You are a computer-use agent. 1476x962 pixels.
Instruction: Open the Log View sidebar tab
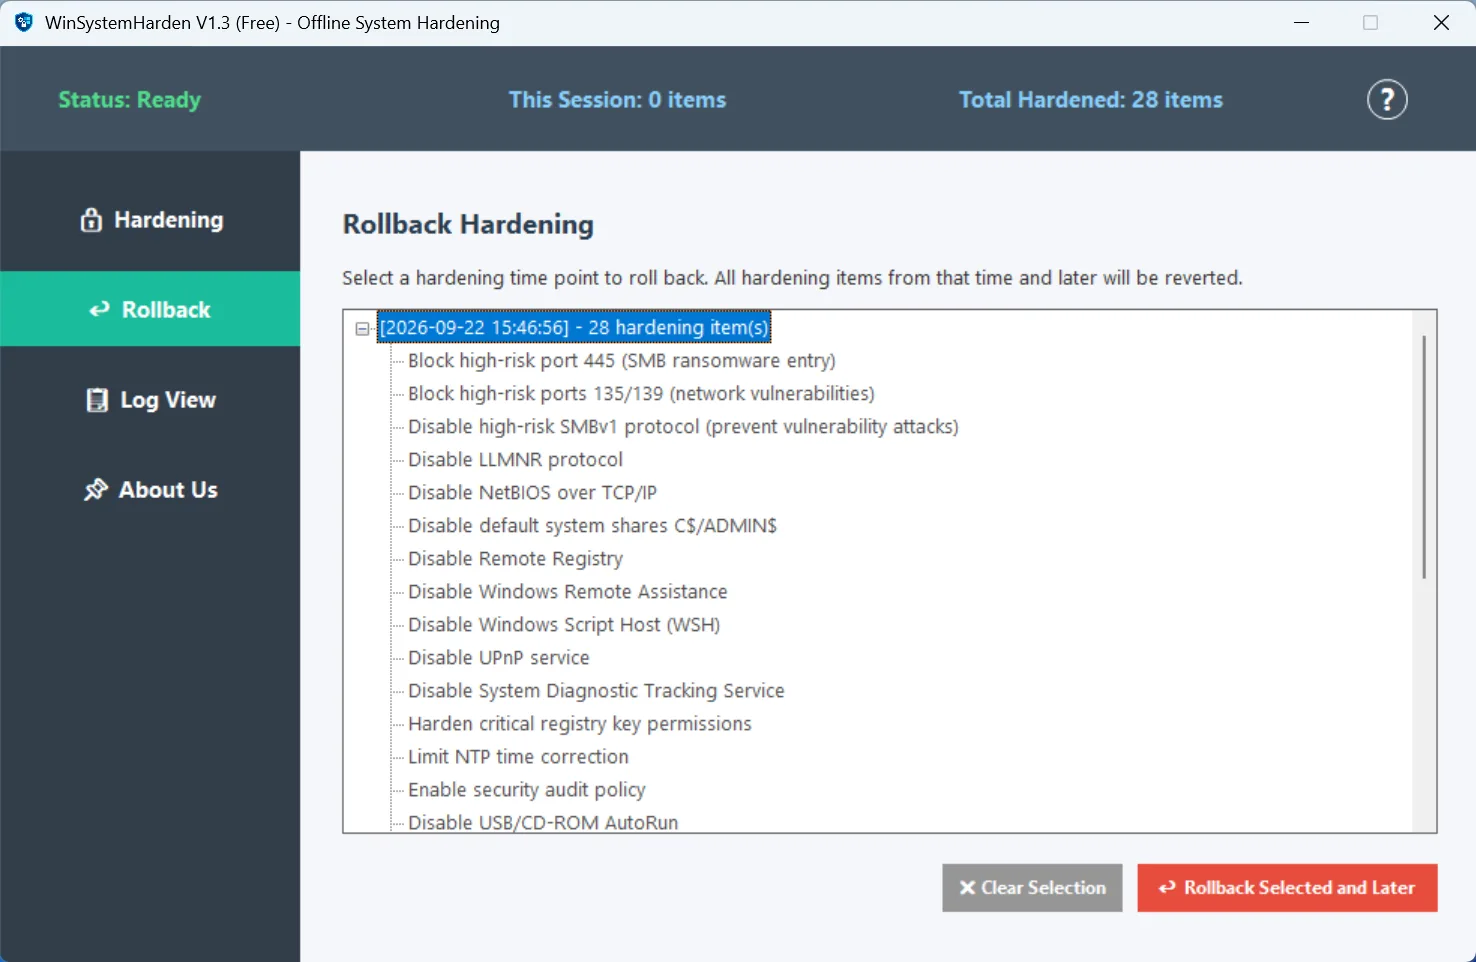click(150, 400)
